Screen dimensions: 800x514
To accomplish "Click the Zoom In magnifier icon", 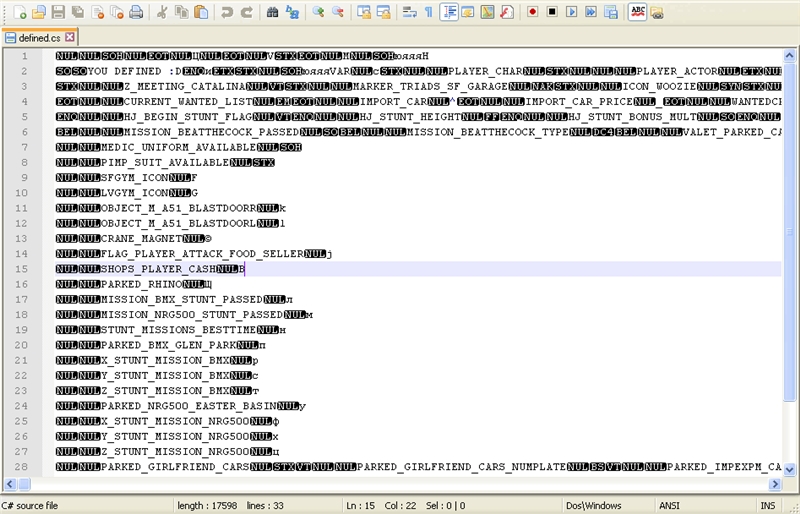I will coord(318,12).
